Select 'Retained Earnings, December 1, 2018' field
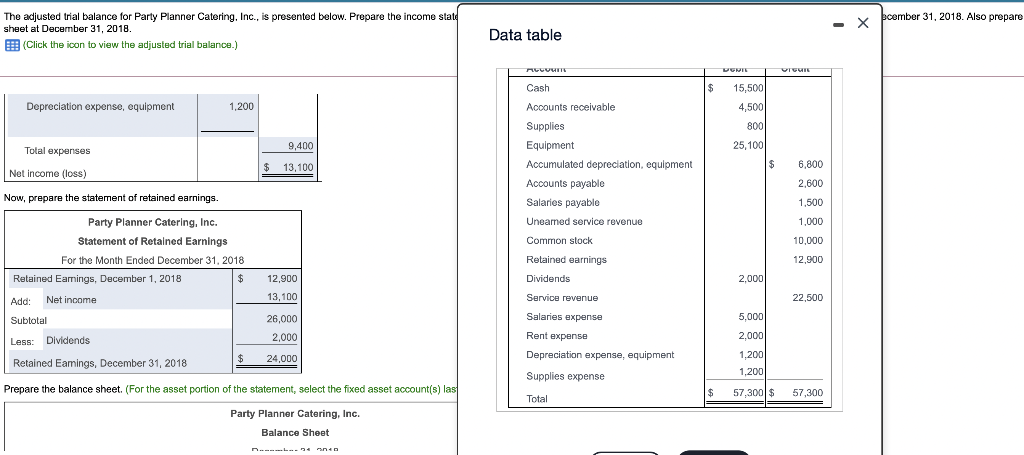 point(119,279)
